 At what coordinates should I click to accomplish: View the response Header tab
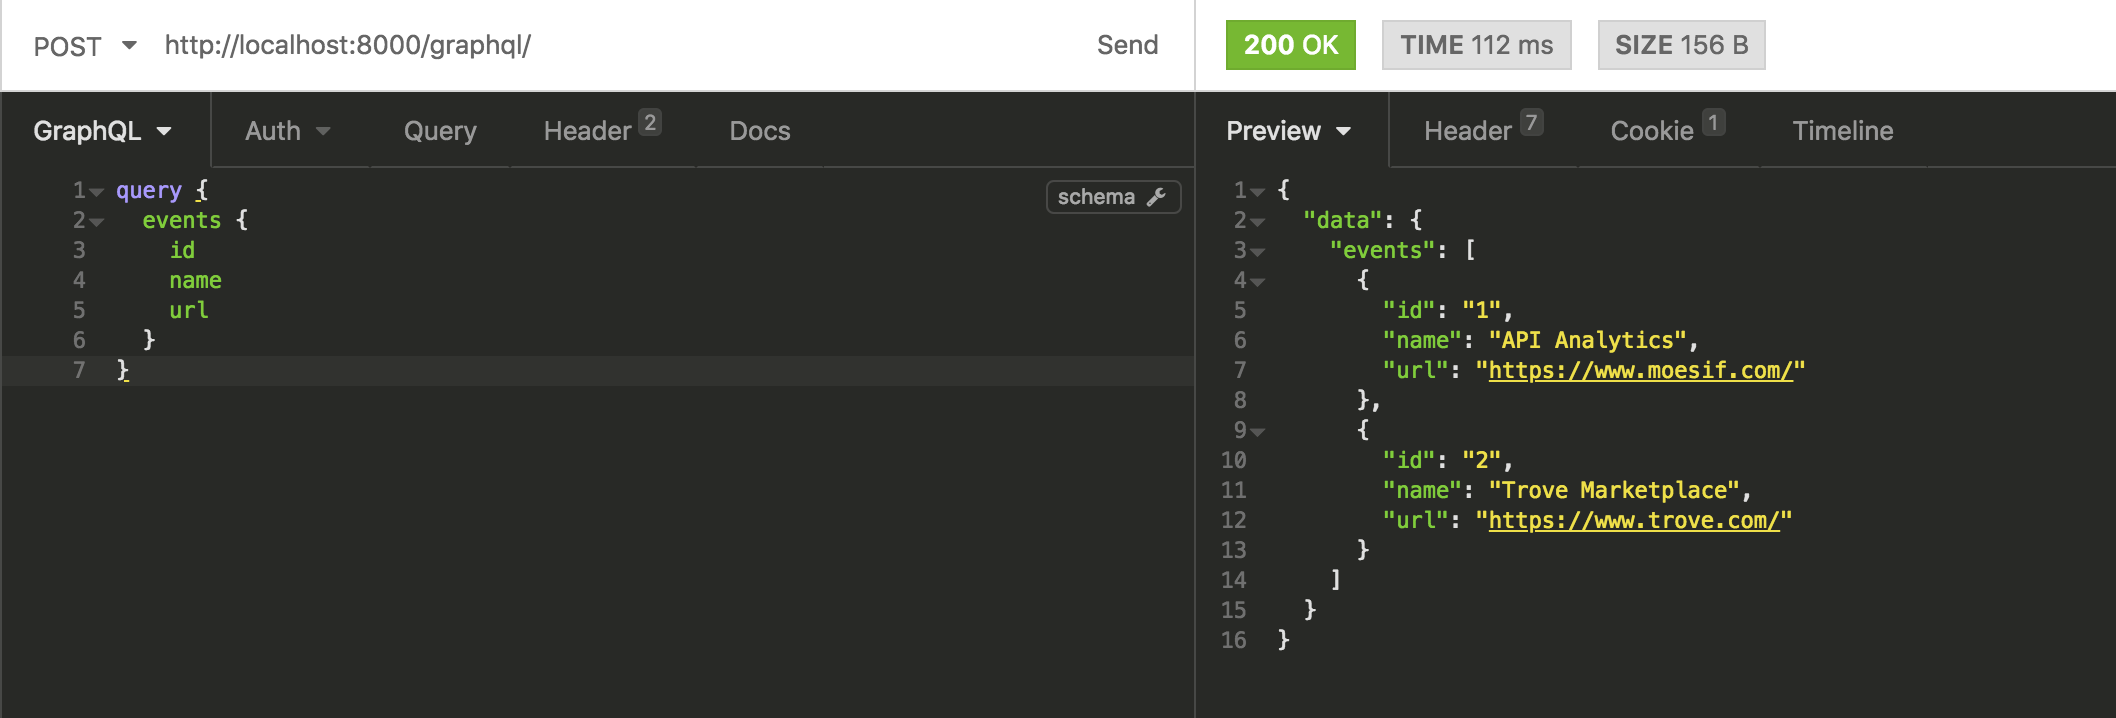click(x=1483, y=129)
